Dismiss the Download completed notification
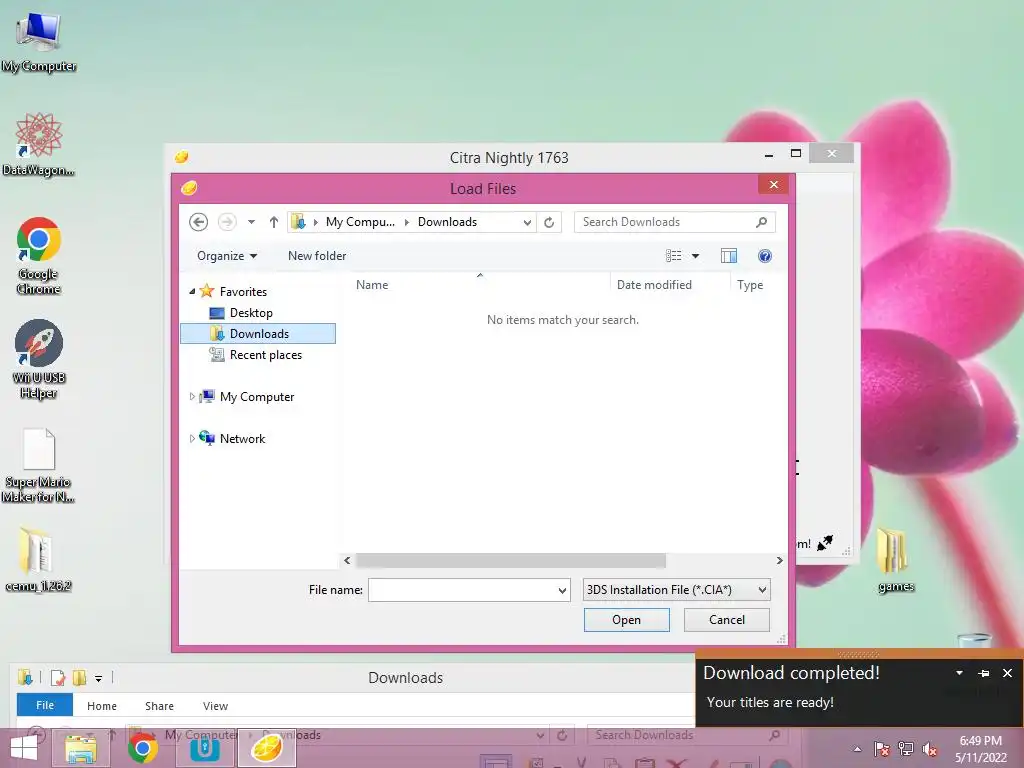Viewport: 1024px width, 768px height. (1007, 673)
